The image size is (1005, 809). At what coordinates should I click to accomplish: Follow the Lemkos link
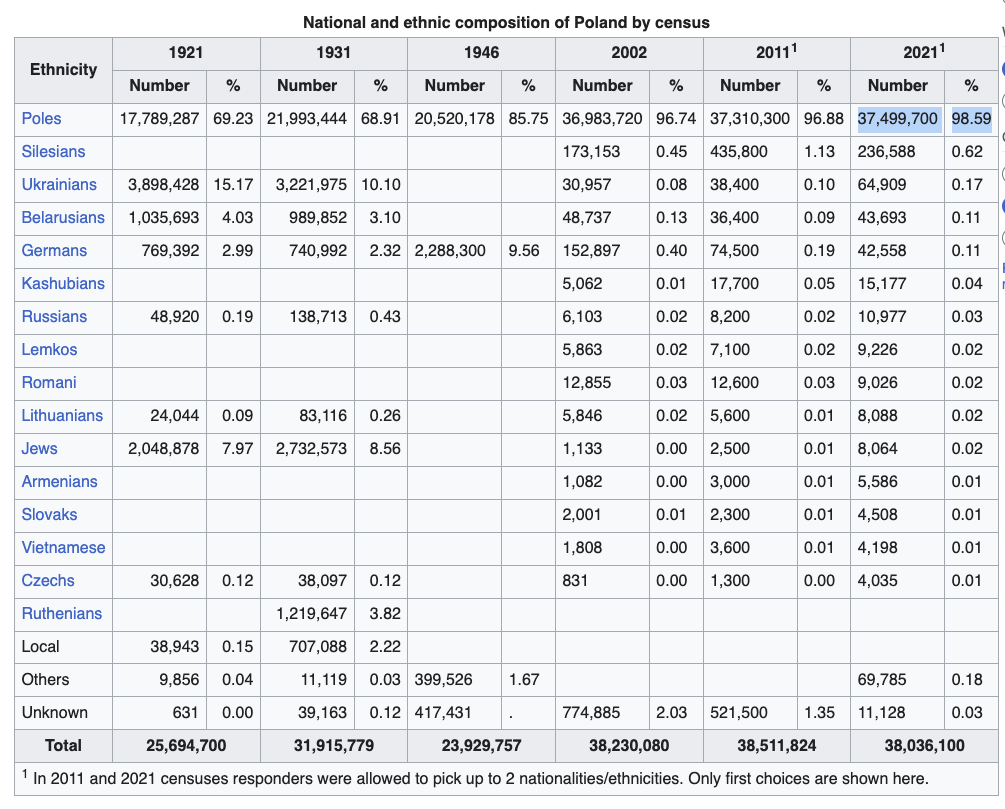[49, 349]
